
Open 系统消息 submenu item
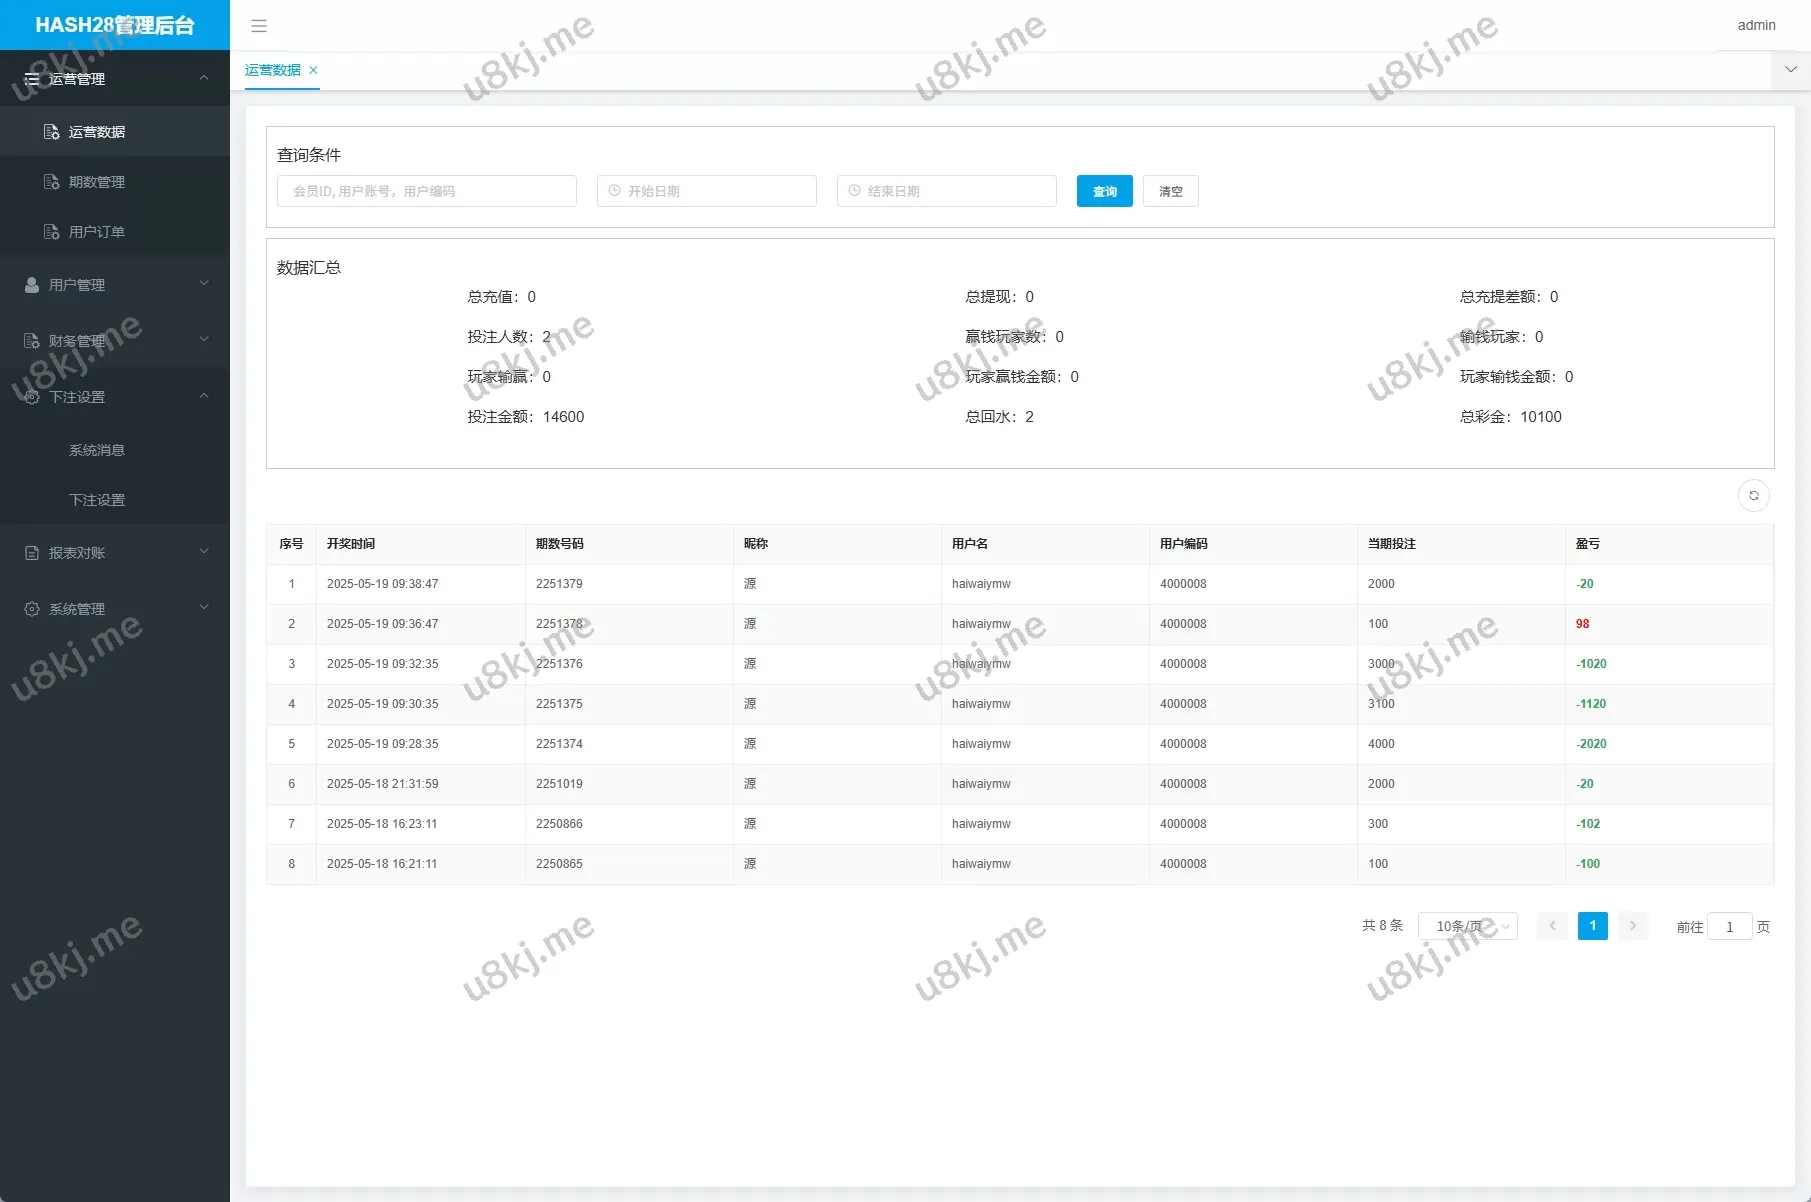pyautogui.click(x=97, y=450)
